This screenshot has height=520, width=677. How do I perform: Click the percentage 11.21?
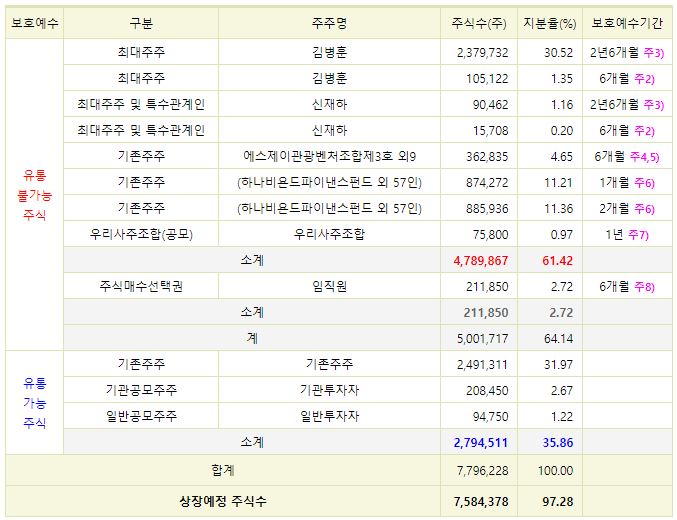558,182
